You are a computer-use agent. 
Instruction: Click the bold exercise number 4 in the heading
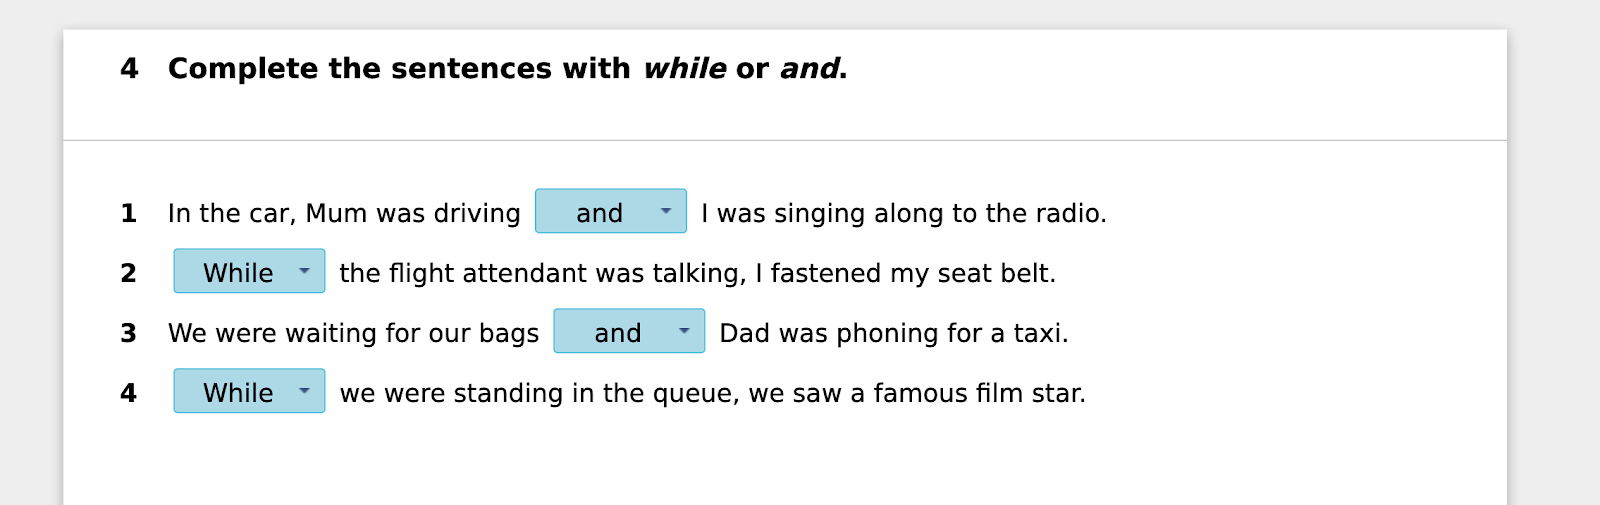(x=129, y=69)
